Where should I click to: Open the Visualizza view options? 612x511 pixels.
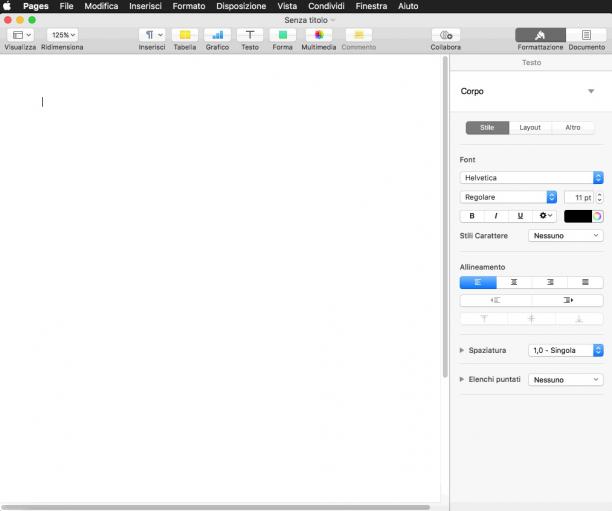(21, 35)
